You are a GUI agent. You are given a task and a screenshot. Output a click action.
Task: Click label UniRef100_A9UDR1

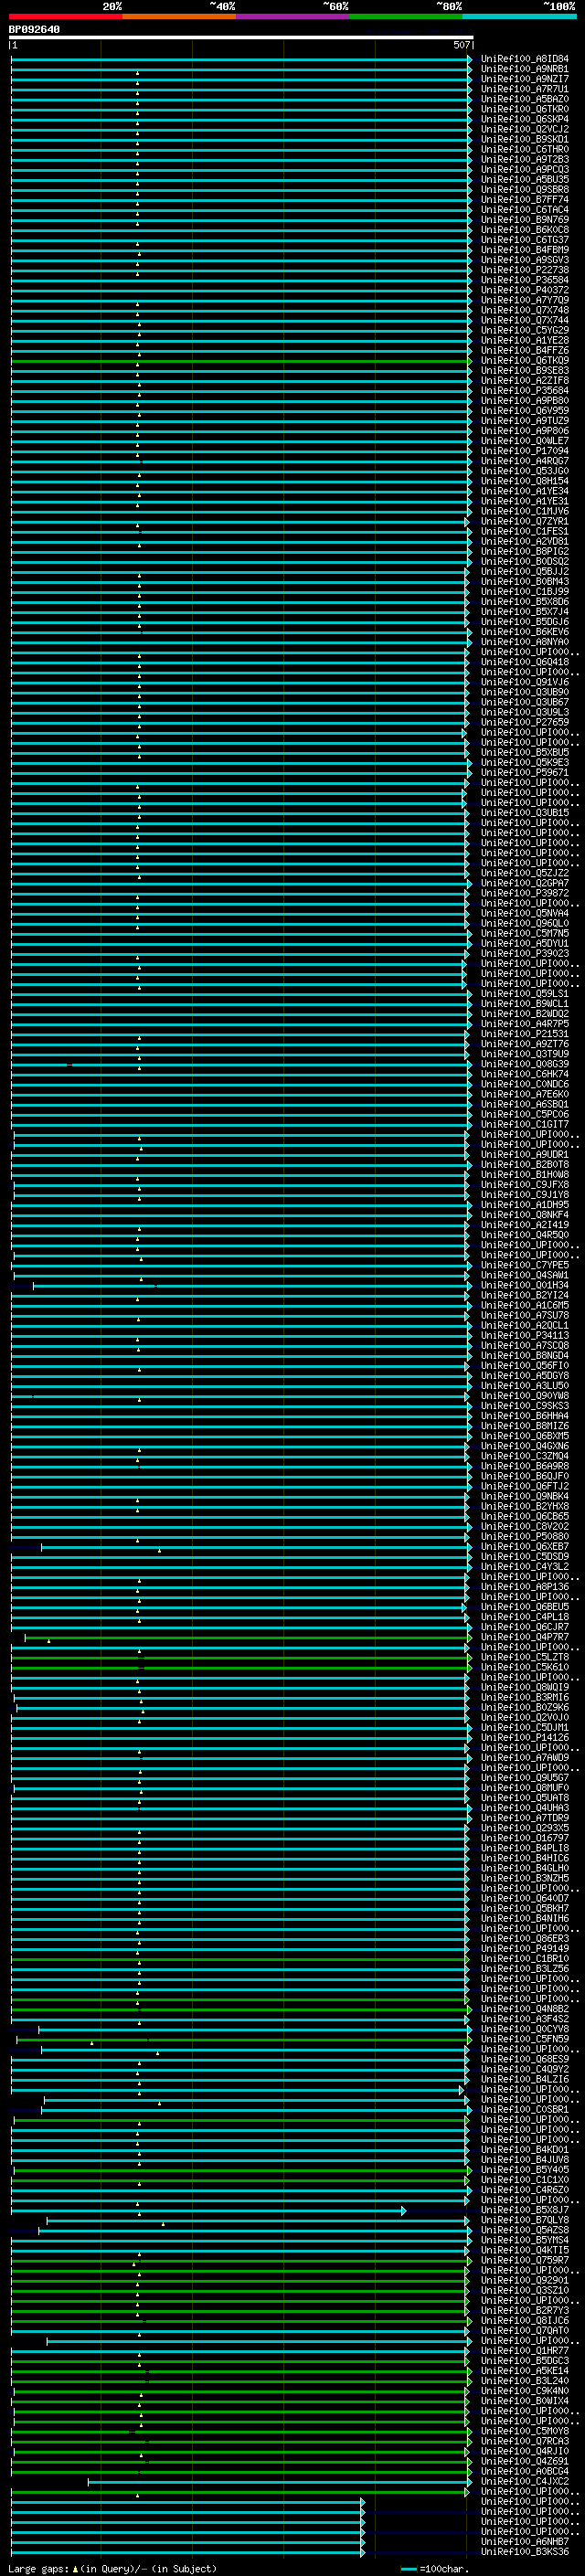click(x=525, y=1155)
